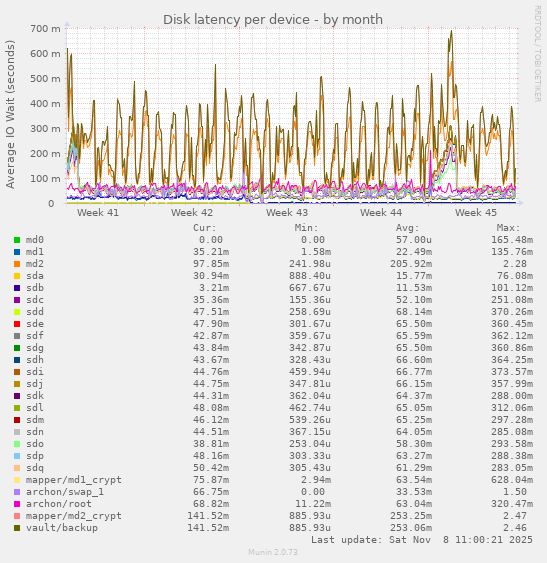Screen dimensions: 547x563
Task: Select the sdn legend label
Action: (x=35, y=432)
